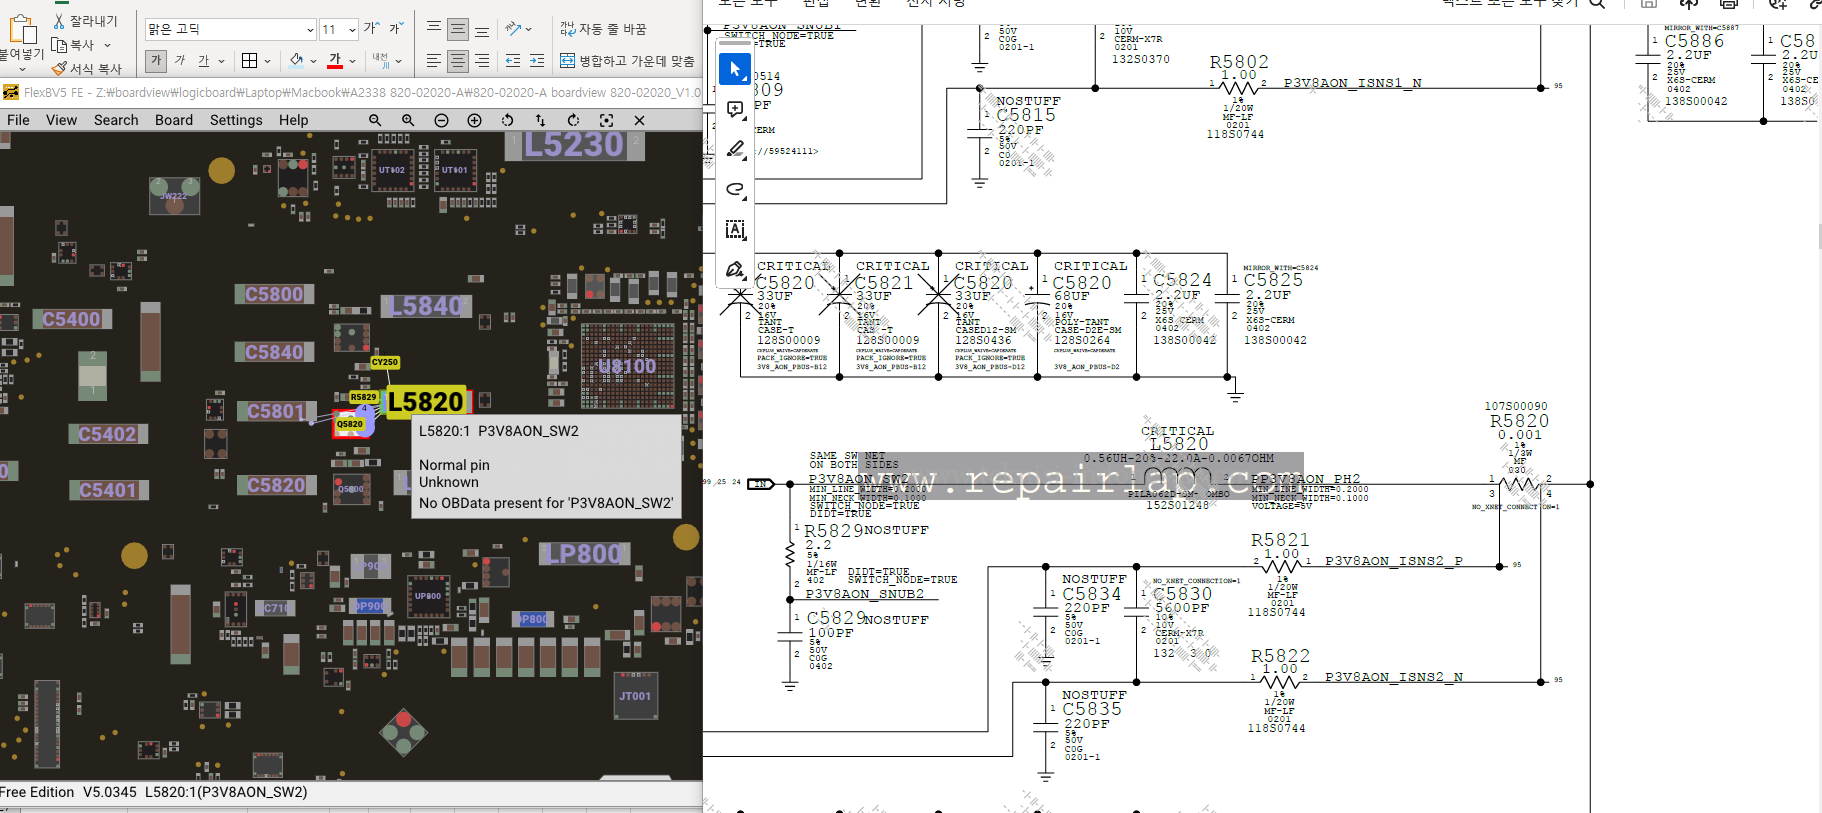Toggle bold formatting (가) in Excel ribbon

(156, 61)
